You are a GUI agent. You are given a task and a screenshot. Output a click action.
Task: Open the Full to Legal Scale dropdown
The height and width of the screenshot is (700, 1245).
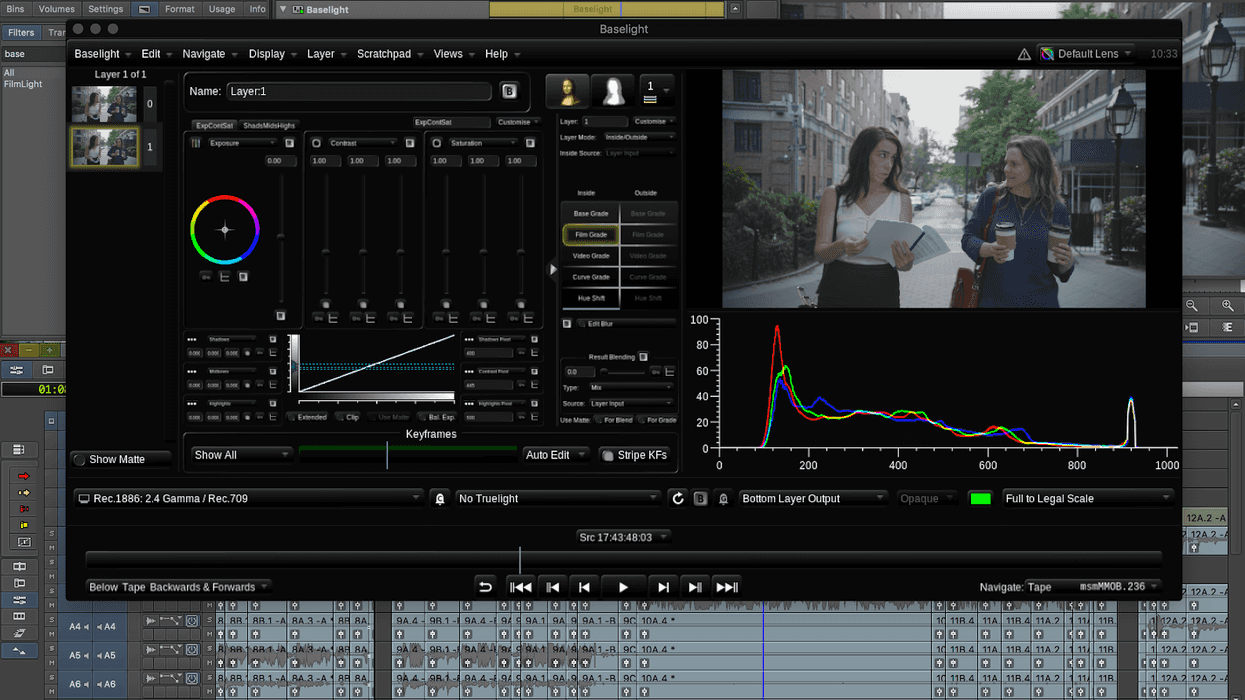pos(1087,498)
